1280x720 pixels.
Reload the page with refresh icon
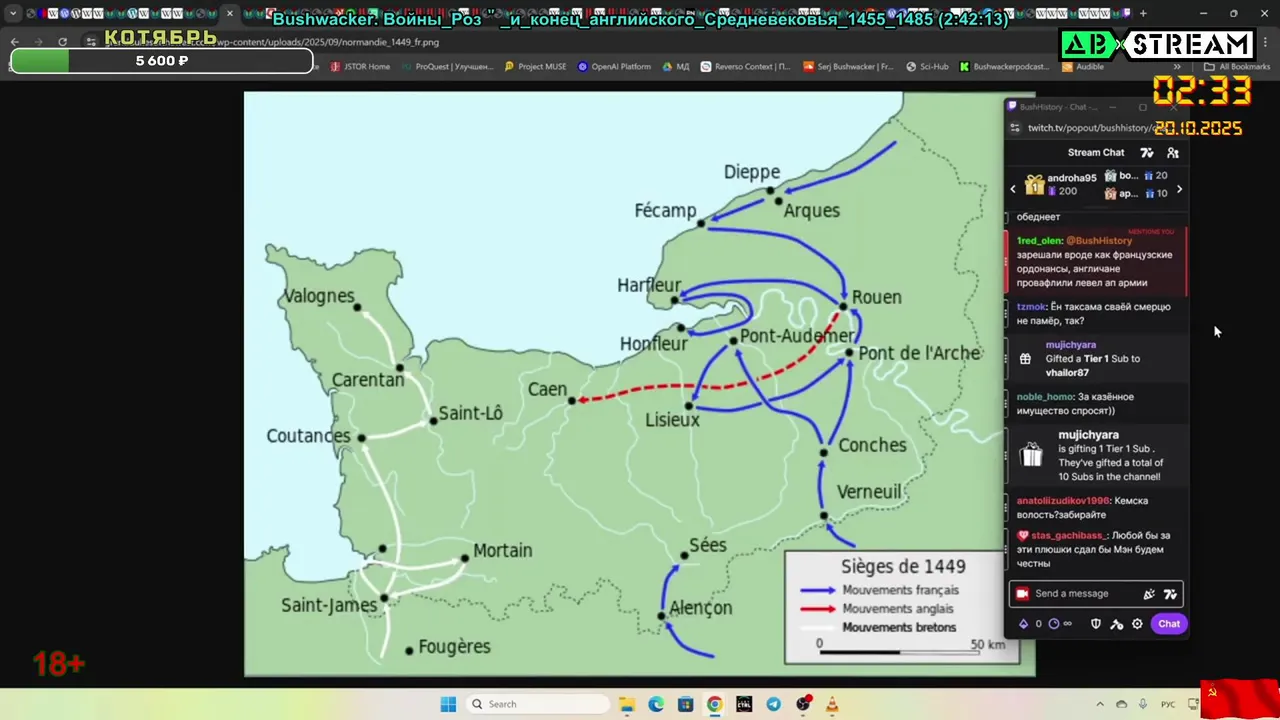coord(62,41)
